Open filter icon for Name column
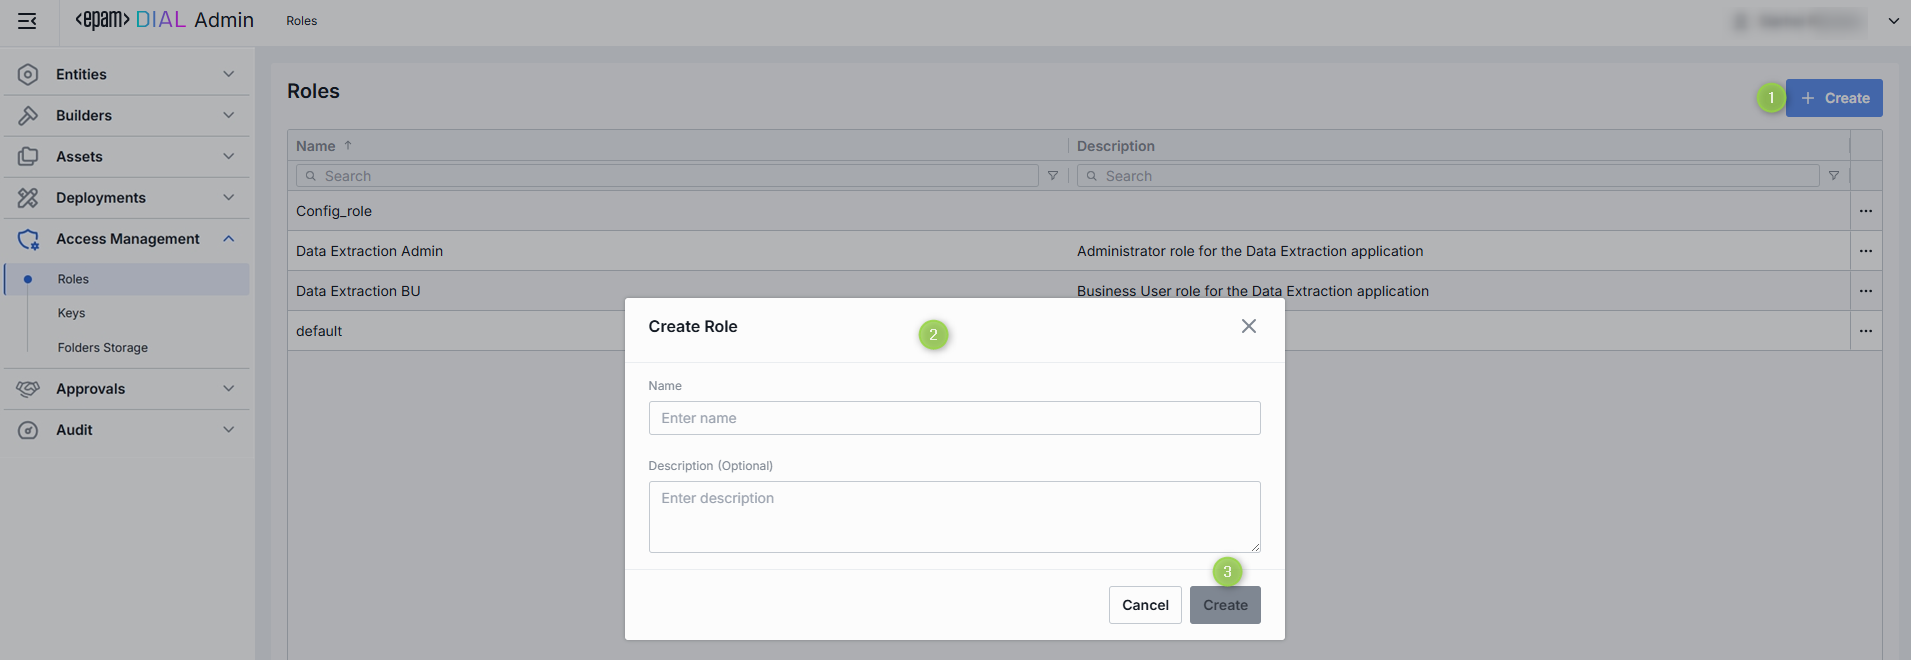Viewport: 1911px width, 660px height. coord(1053,176)
